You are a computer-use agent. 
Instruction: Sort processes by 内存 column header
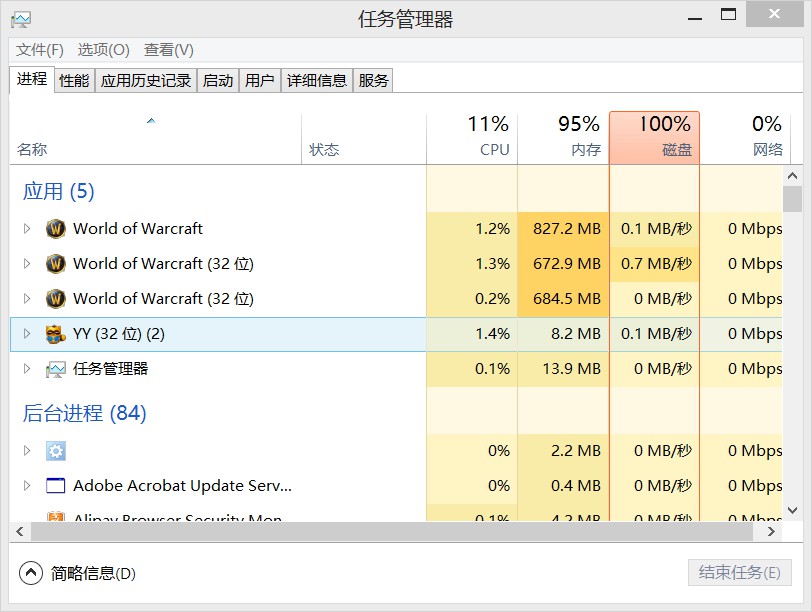563,137
